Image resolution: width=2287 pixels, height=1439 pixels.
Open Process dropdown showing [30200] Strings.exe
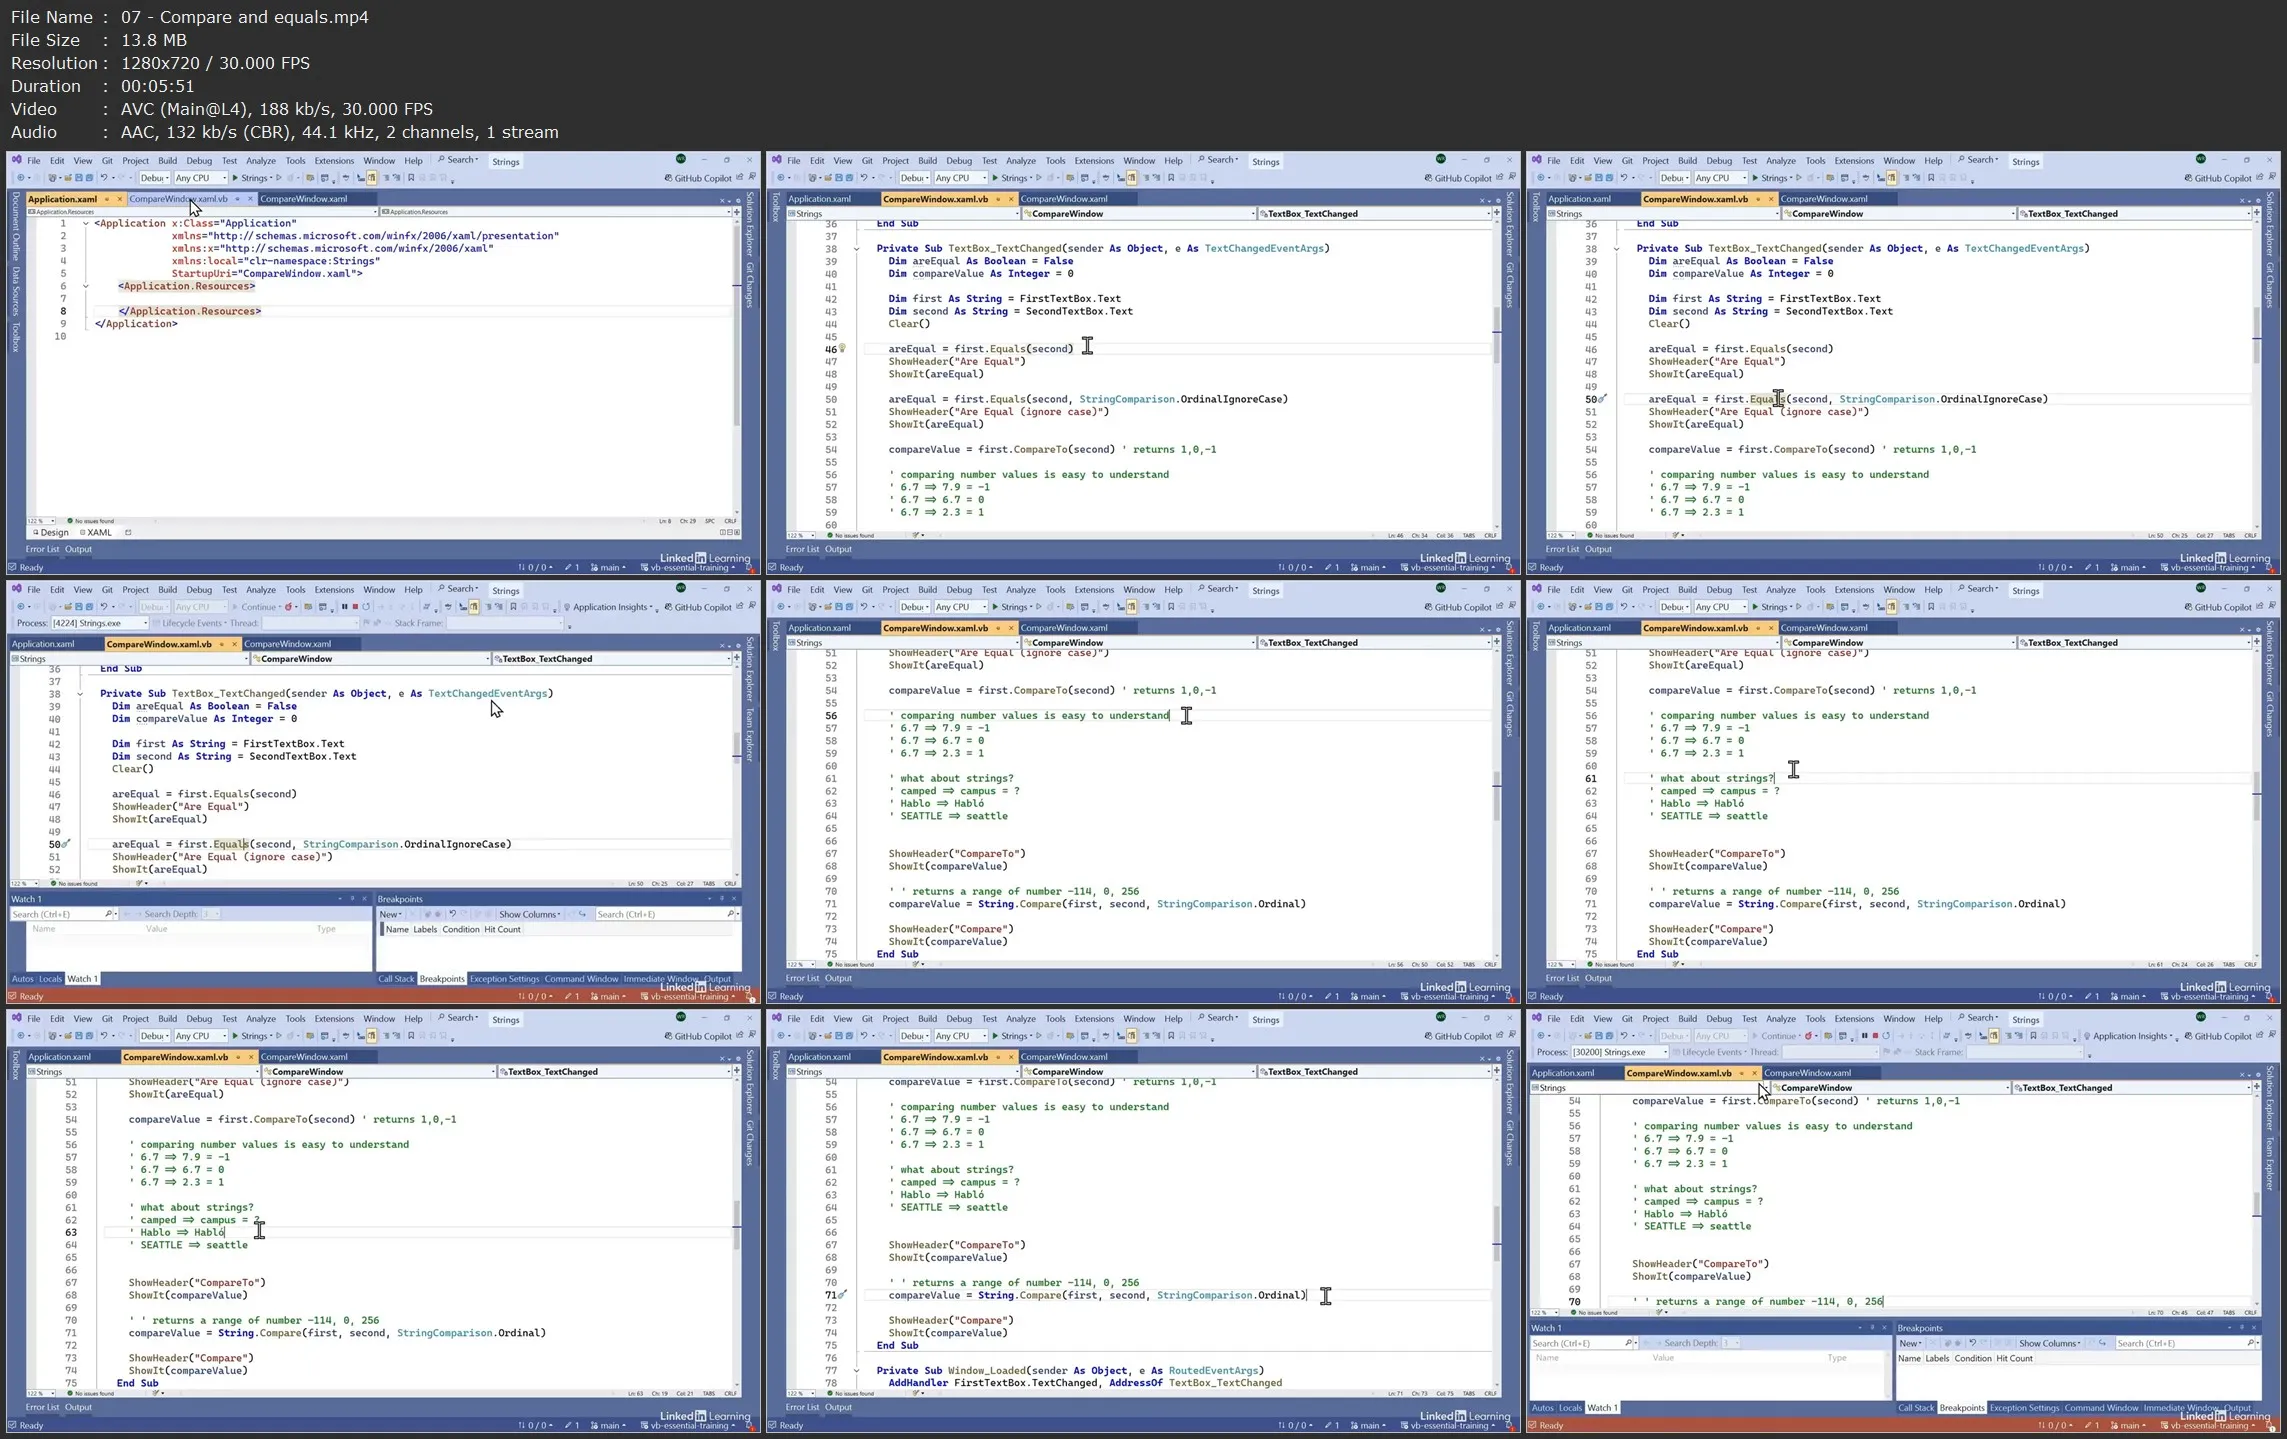click(x=1619, y=1052)
